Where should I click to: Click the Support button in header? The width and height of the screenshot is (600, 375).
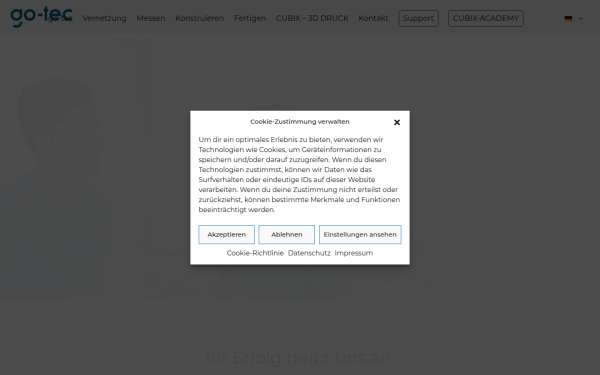tap(418, 18)
